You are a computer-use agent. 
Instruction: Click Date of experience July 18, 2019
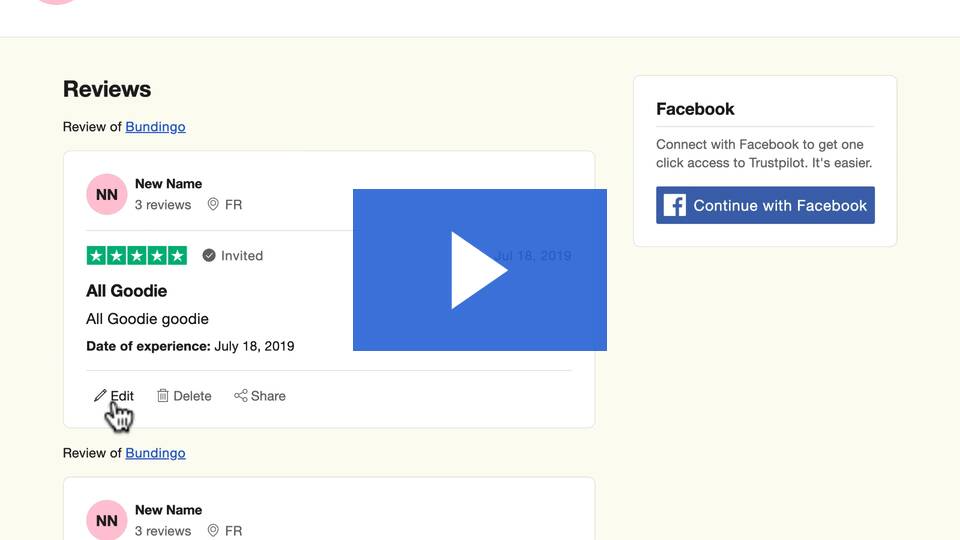tap(190, 346)
